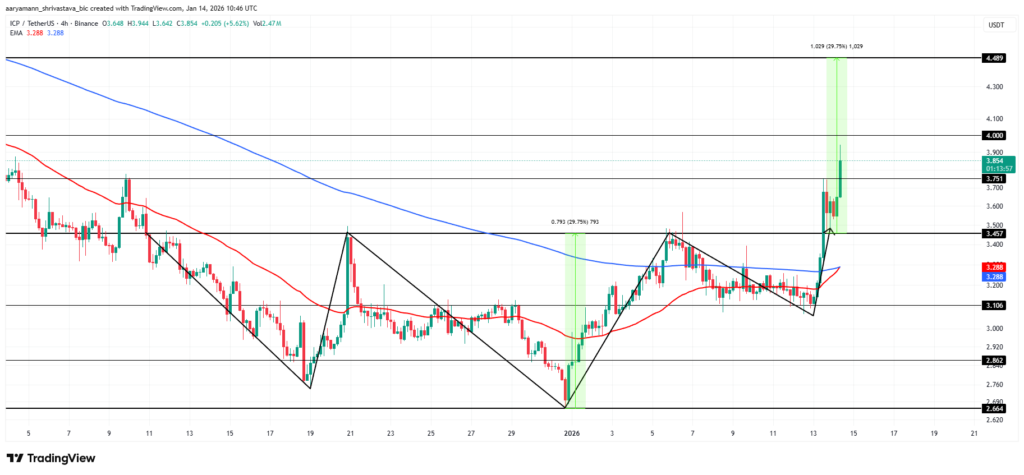Select the upper green 29.75% measurement box
This screenshot has height=475, width=1024.
click(837, 145)
